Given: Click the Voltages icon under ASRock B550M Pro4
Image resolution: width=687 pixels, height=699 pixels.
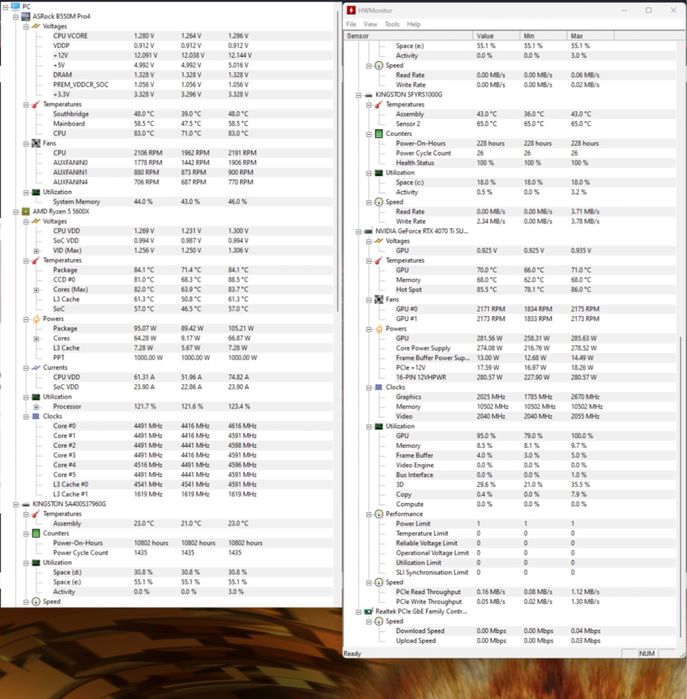Looking at the screenshot, I should point(36,26).
